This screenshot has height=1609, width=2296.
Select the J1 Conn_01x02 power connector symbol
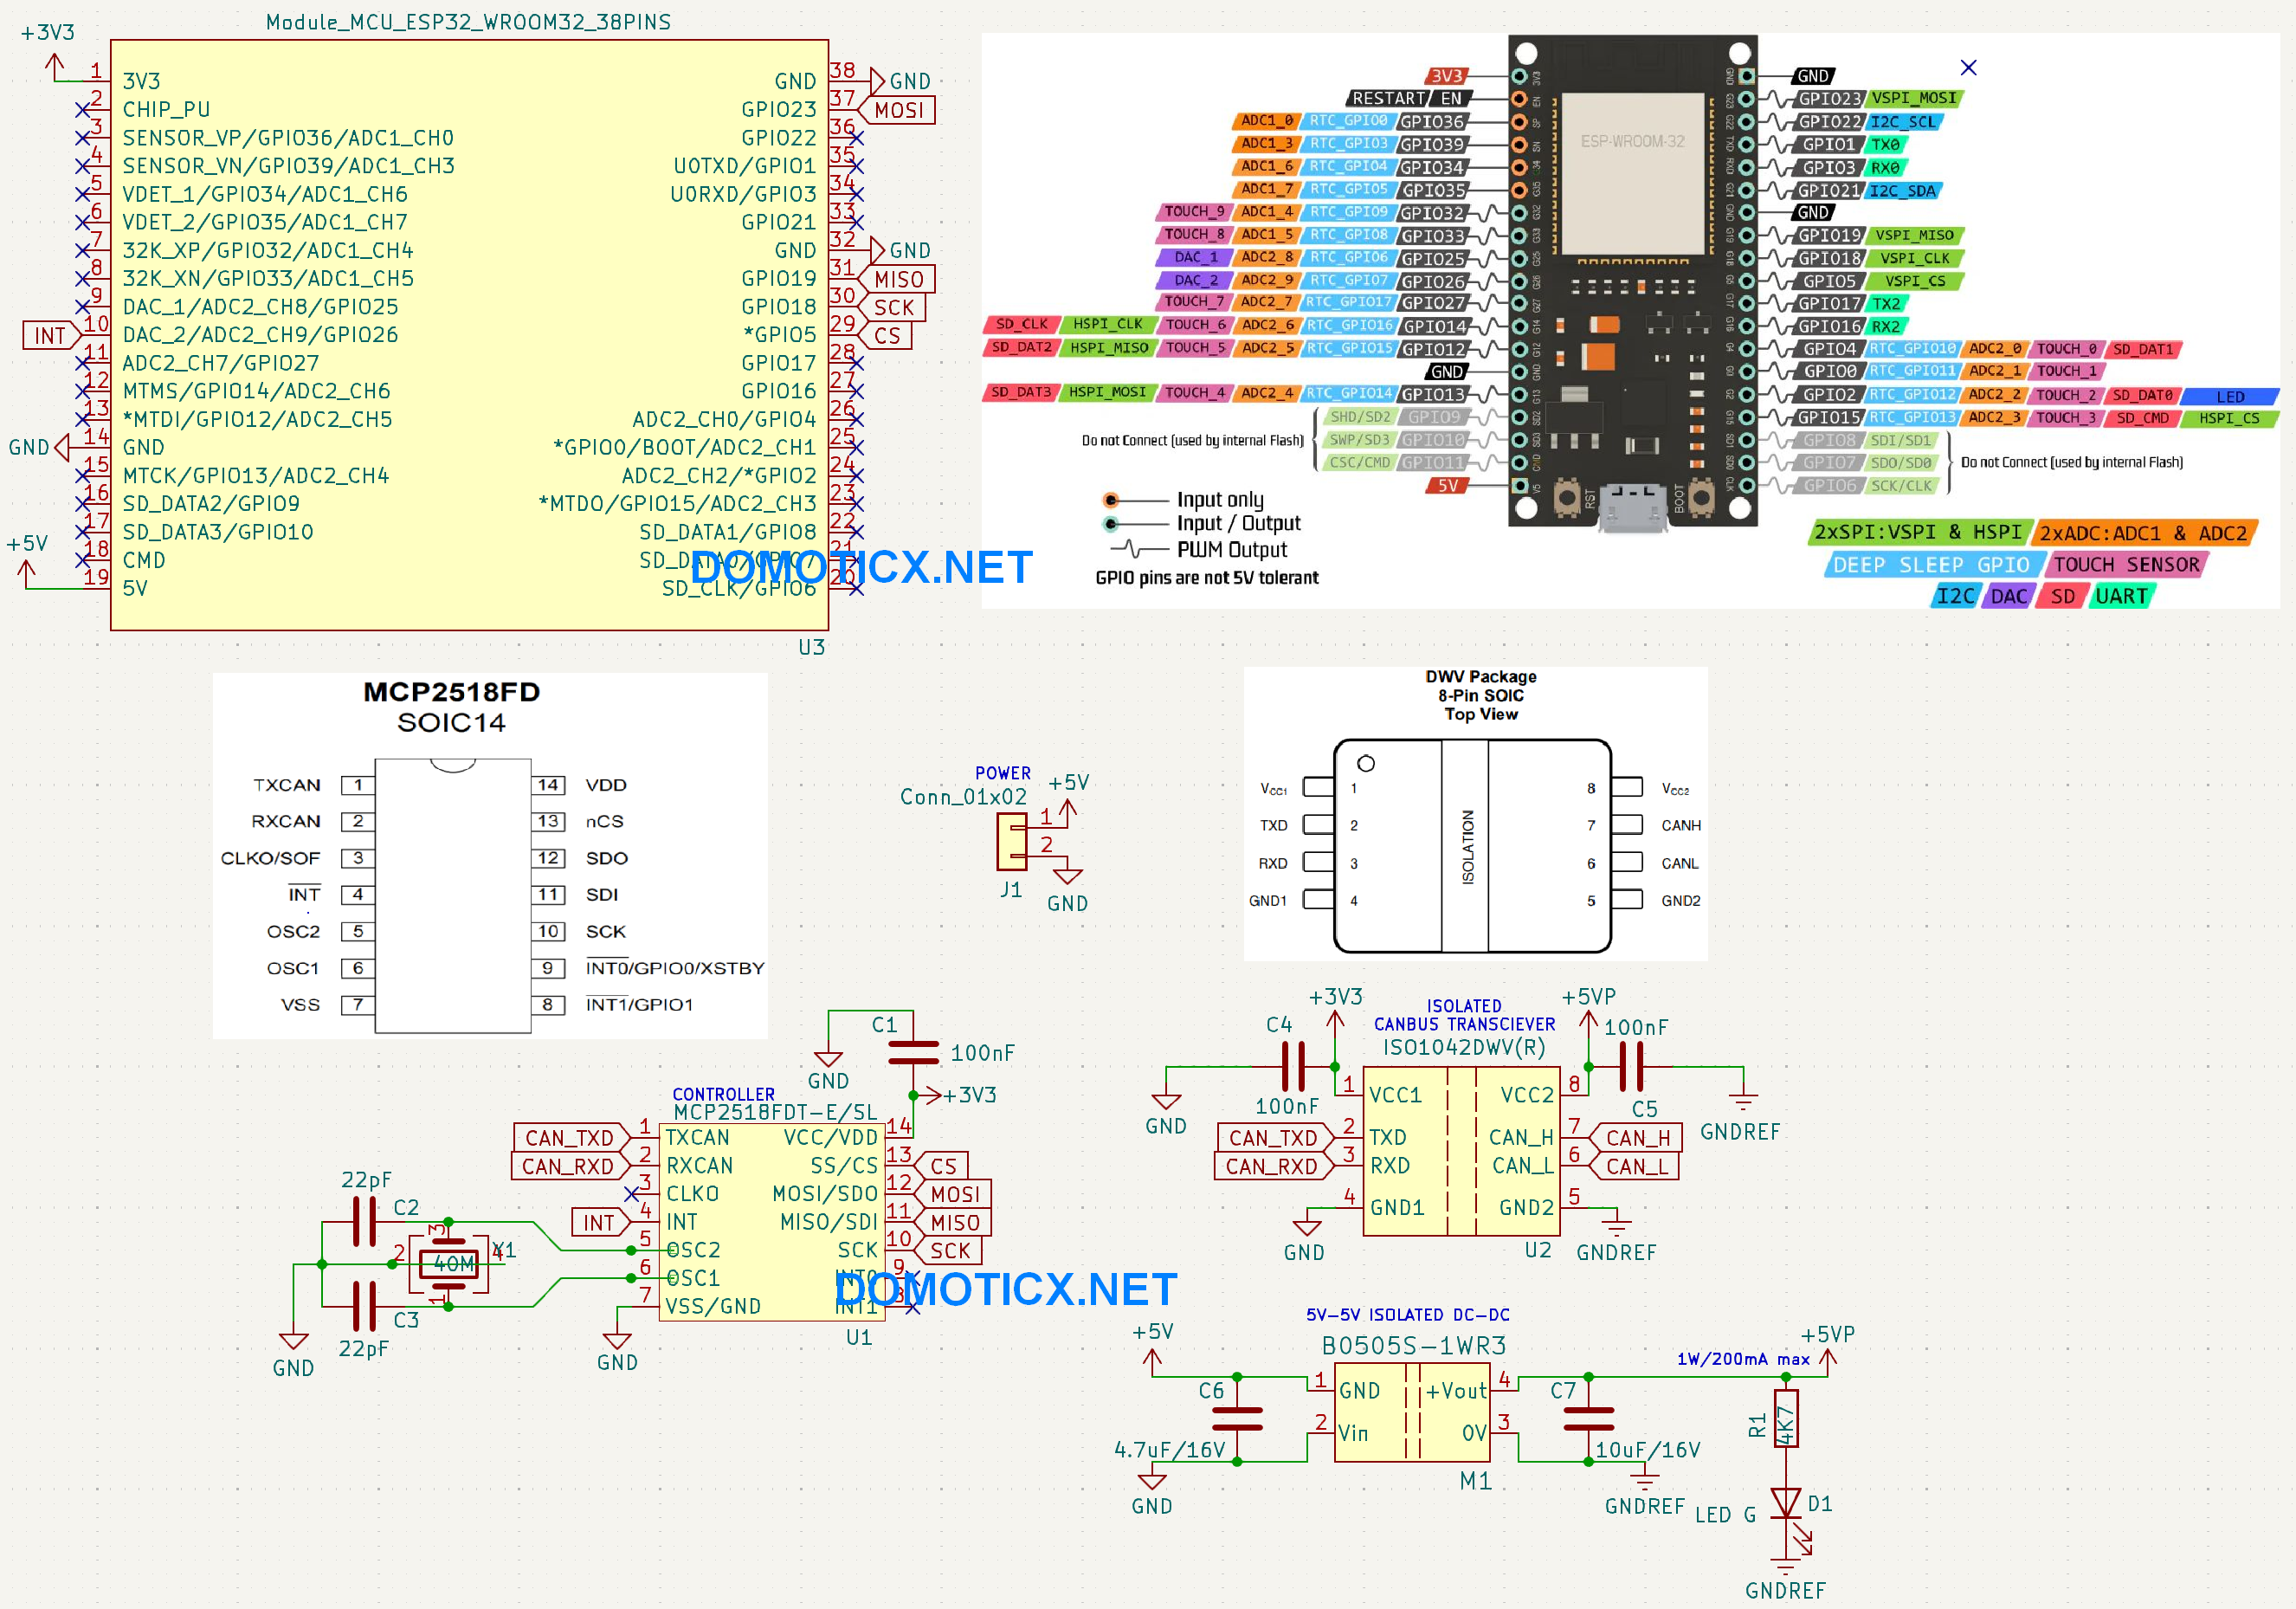(x=1011, y=841)
